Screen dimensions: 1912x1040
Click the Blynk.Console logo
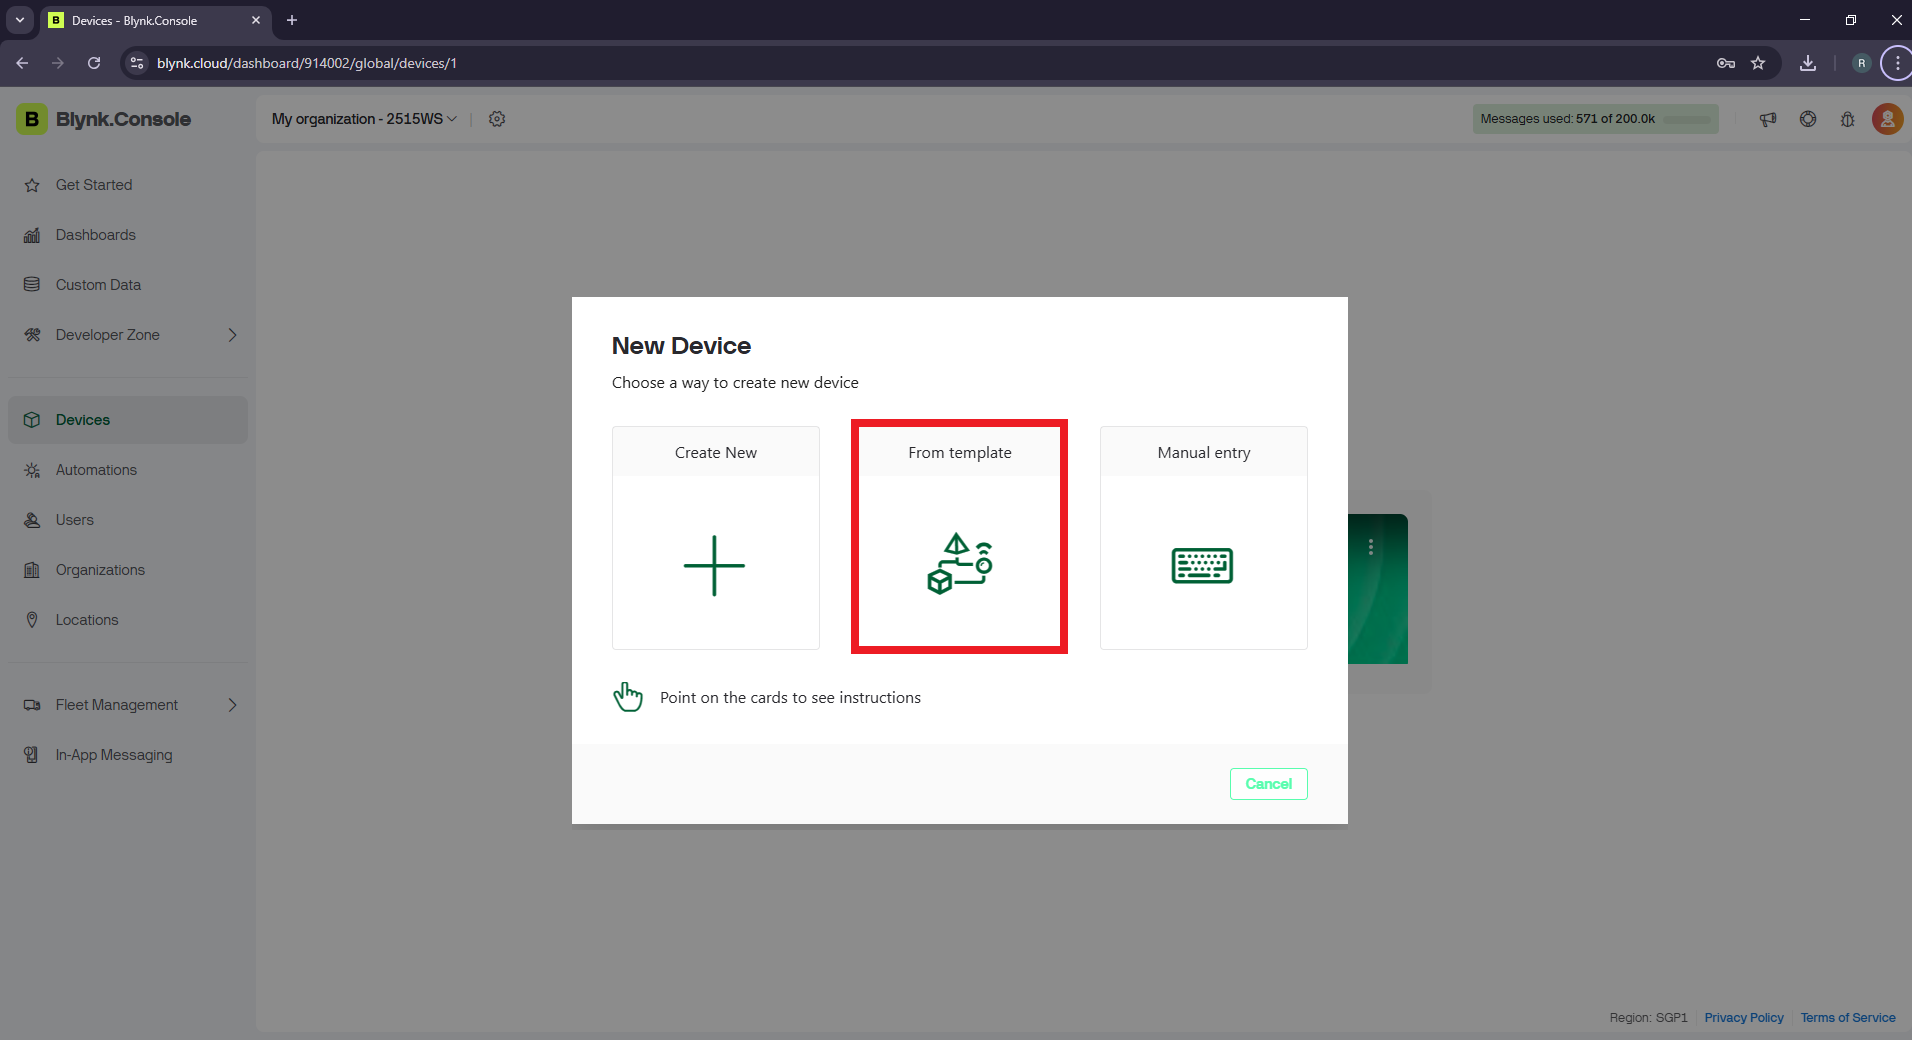coord(104,119)
